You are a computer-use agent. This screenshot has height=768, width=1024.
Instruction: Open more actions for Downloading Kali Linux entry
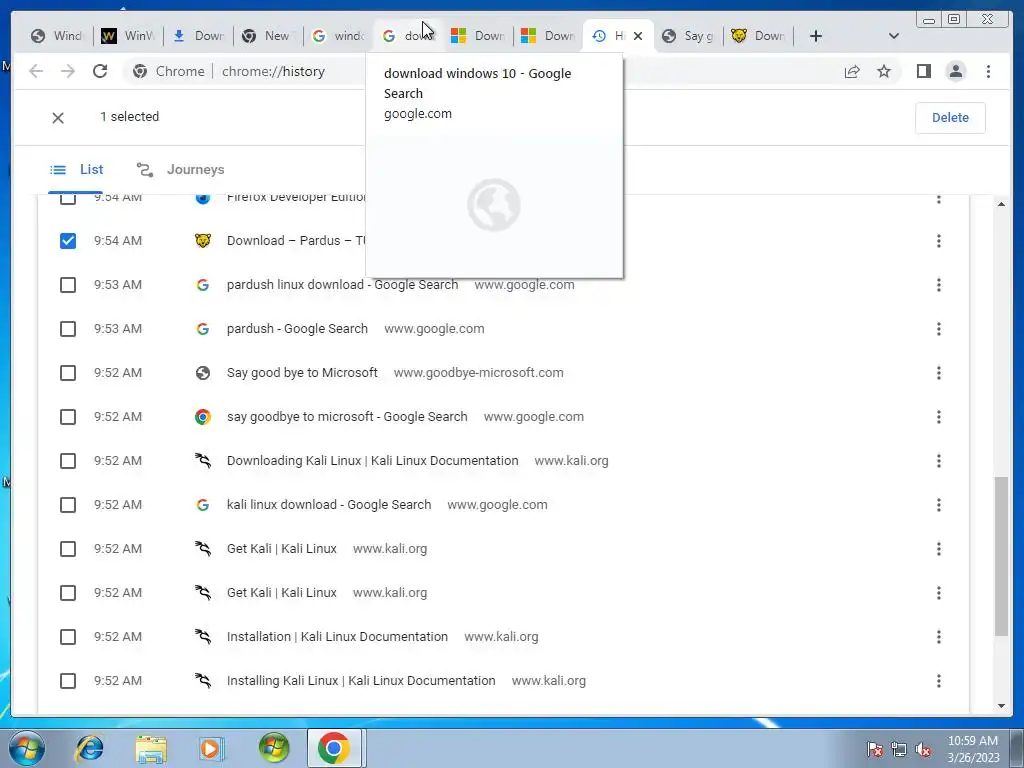(938, 461)
